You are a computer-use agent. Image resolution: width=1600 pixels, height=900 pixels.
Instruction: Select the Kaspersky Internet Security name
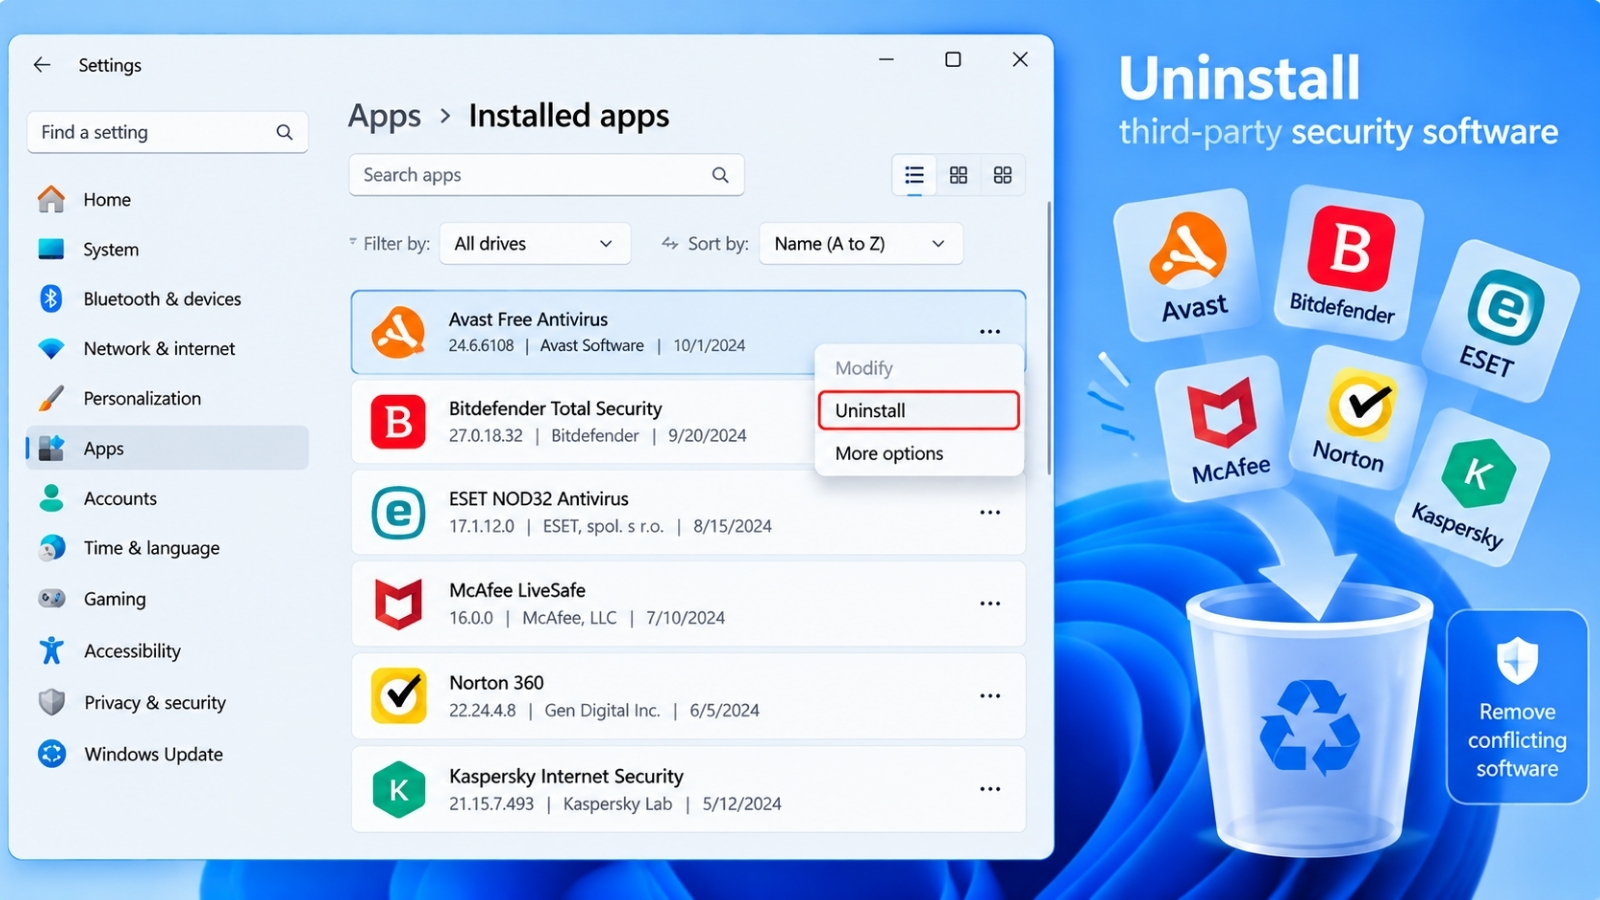566,776
